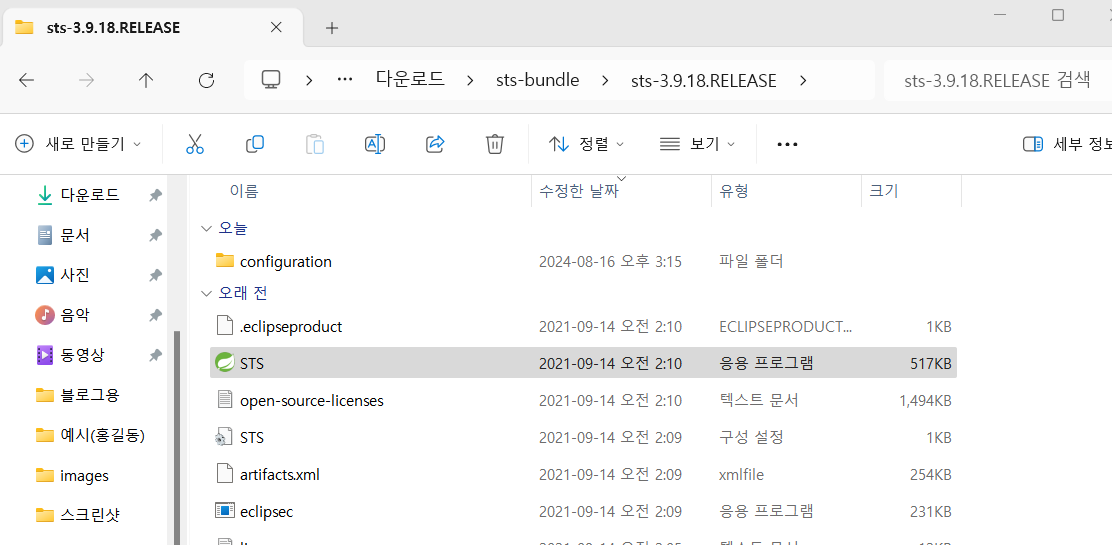1112x545 pixels.
Task: Go back with the left arrow
Action: point(26,80)
